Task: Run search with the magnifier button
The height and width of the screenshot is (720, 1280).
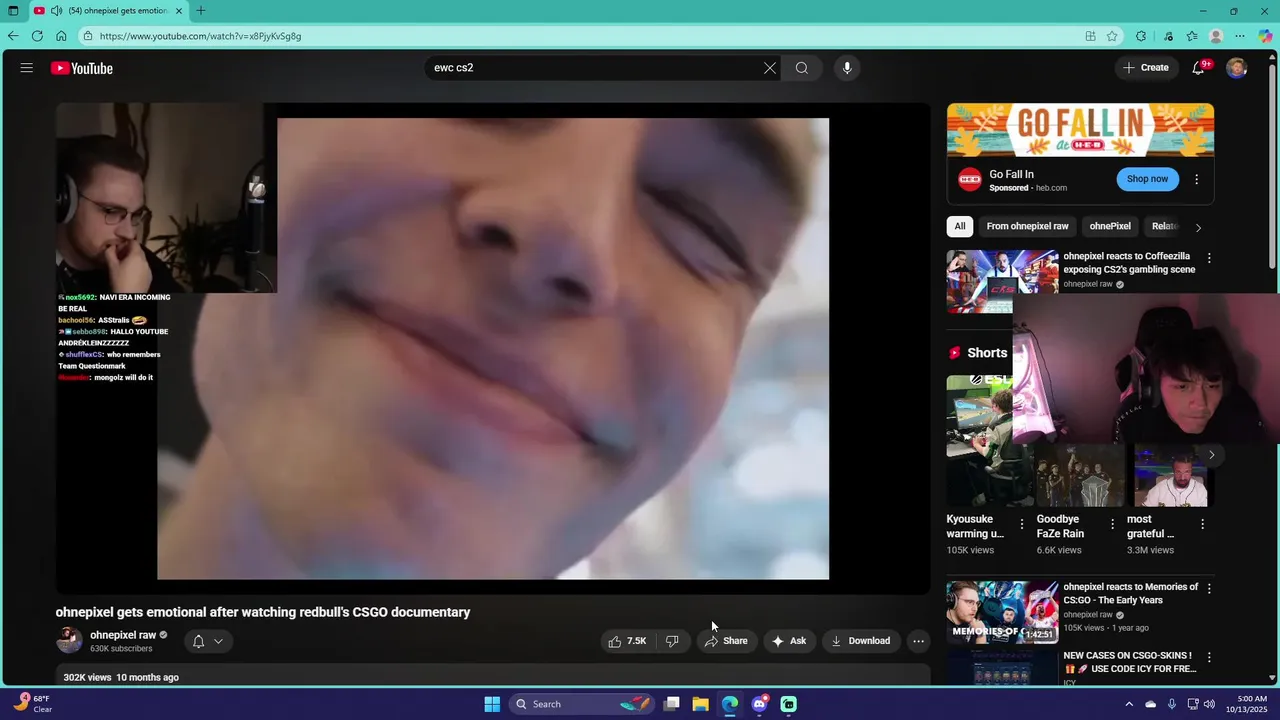Action: tap(802, 68)
